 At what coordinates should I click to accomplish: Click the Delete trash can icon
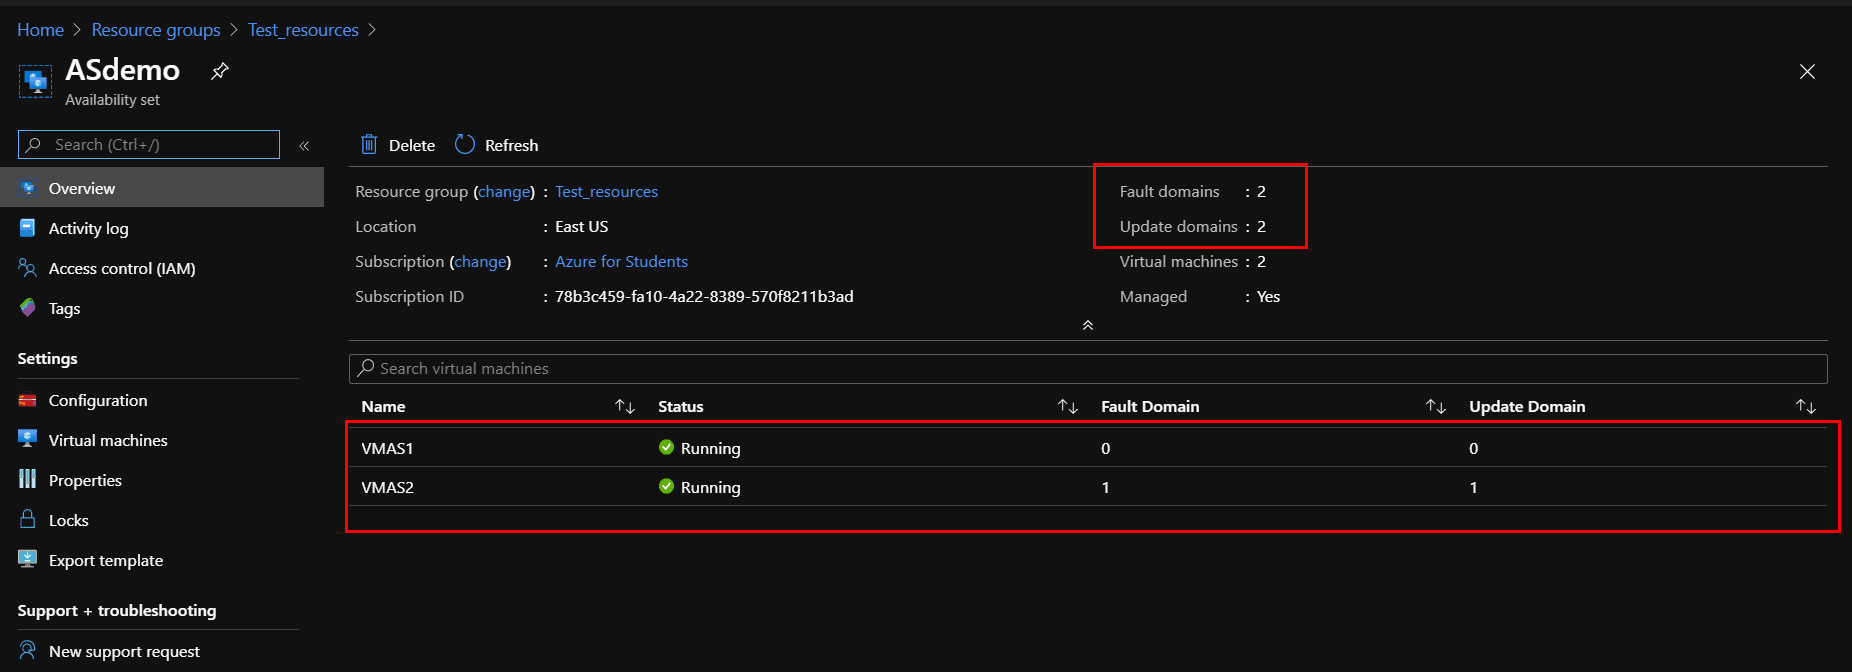click(369, 145)
